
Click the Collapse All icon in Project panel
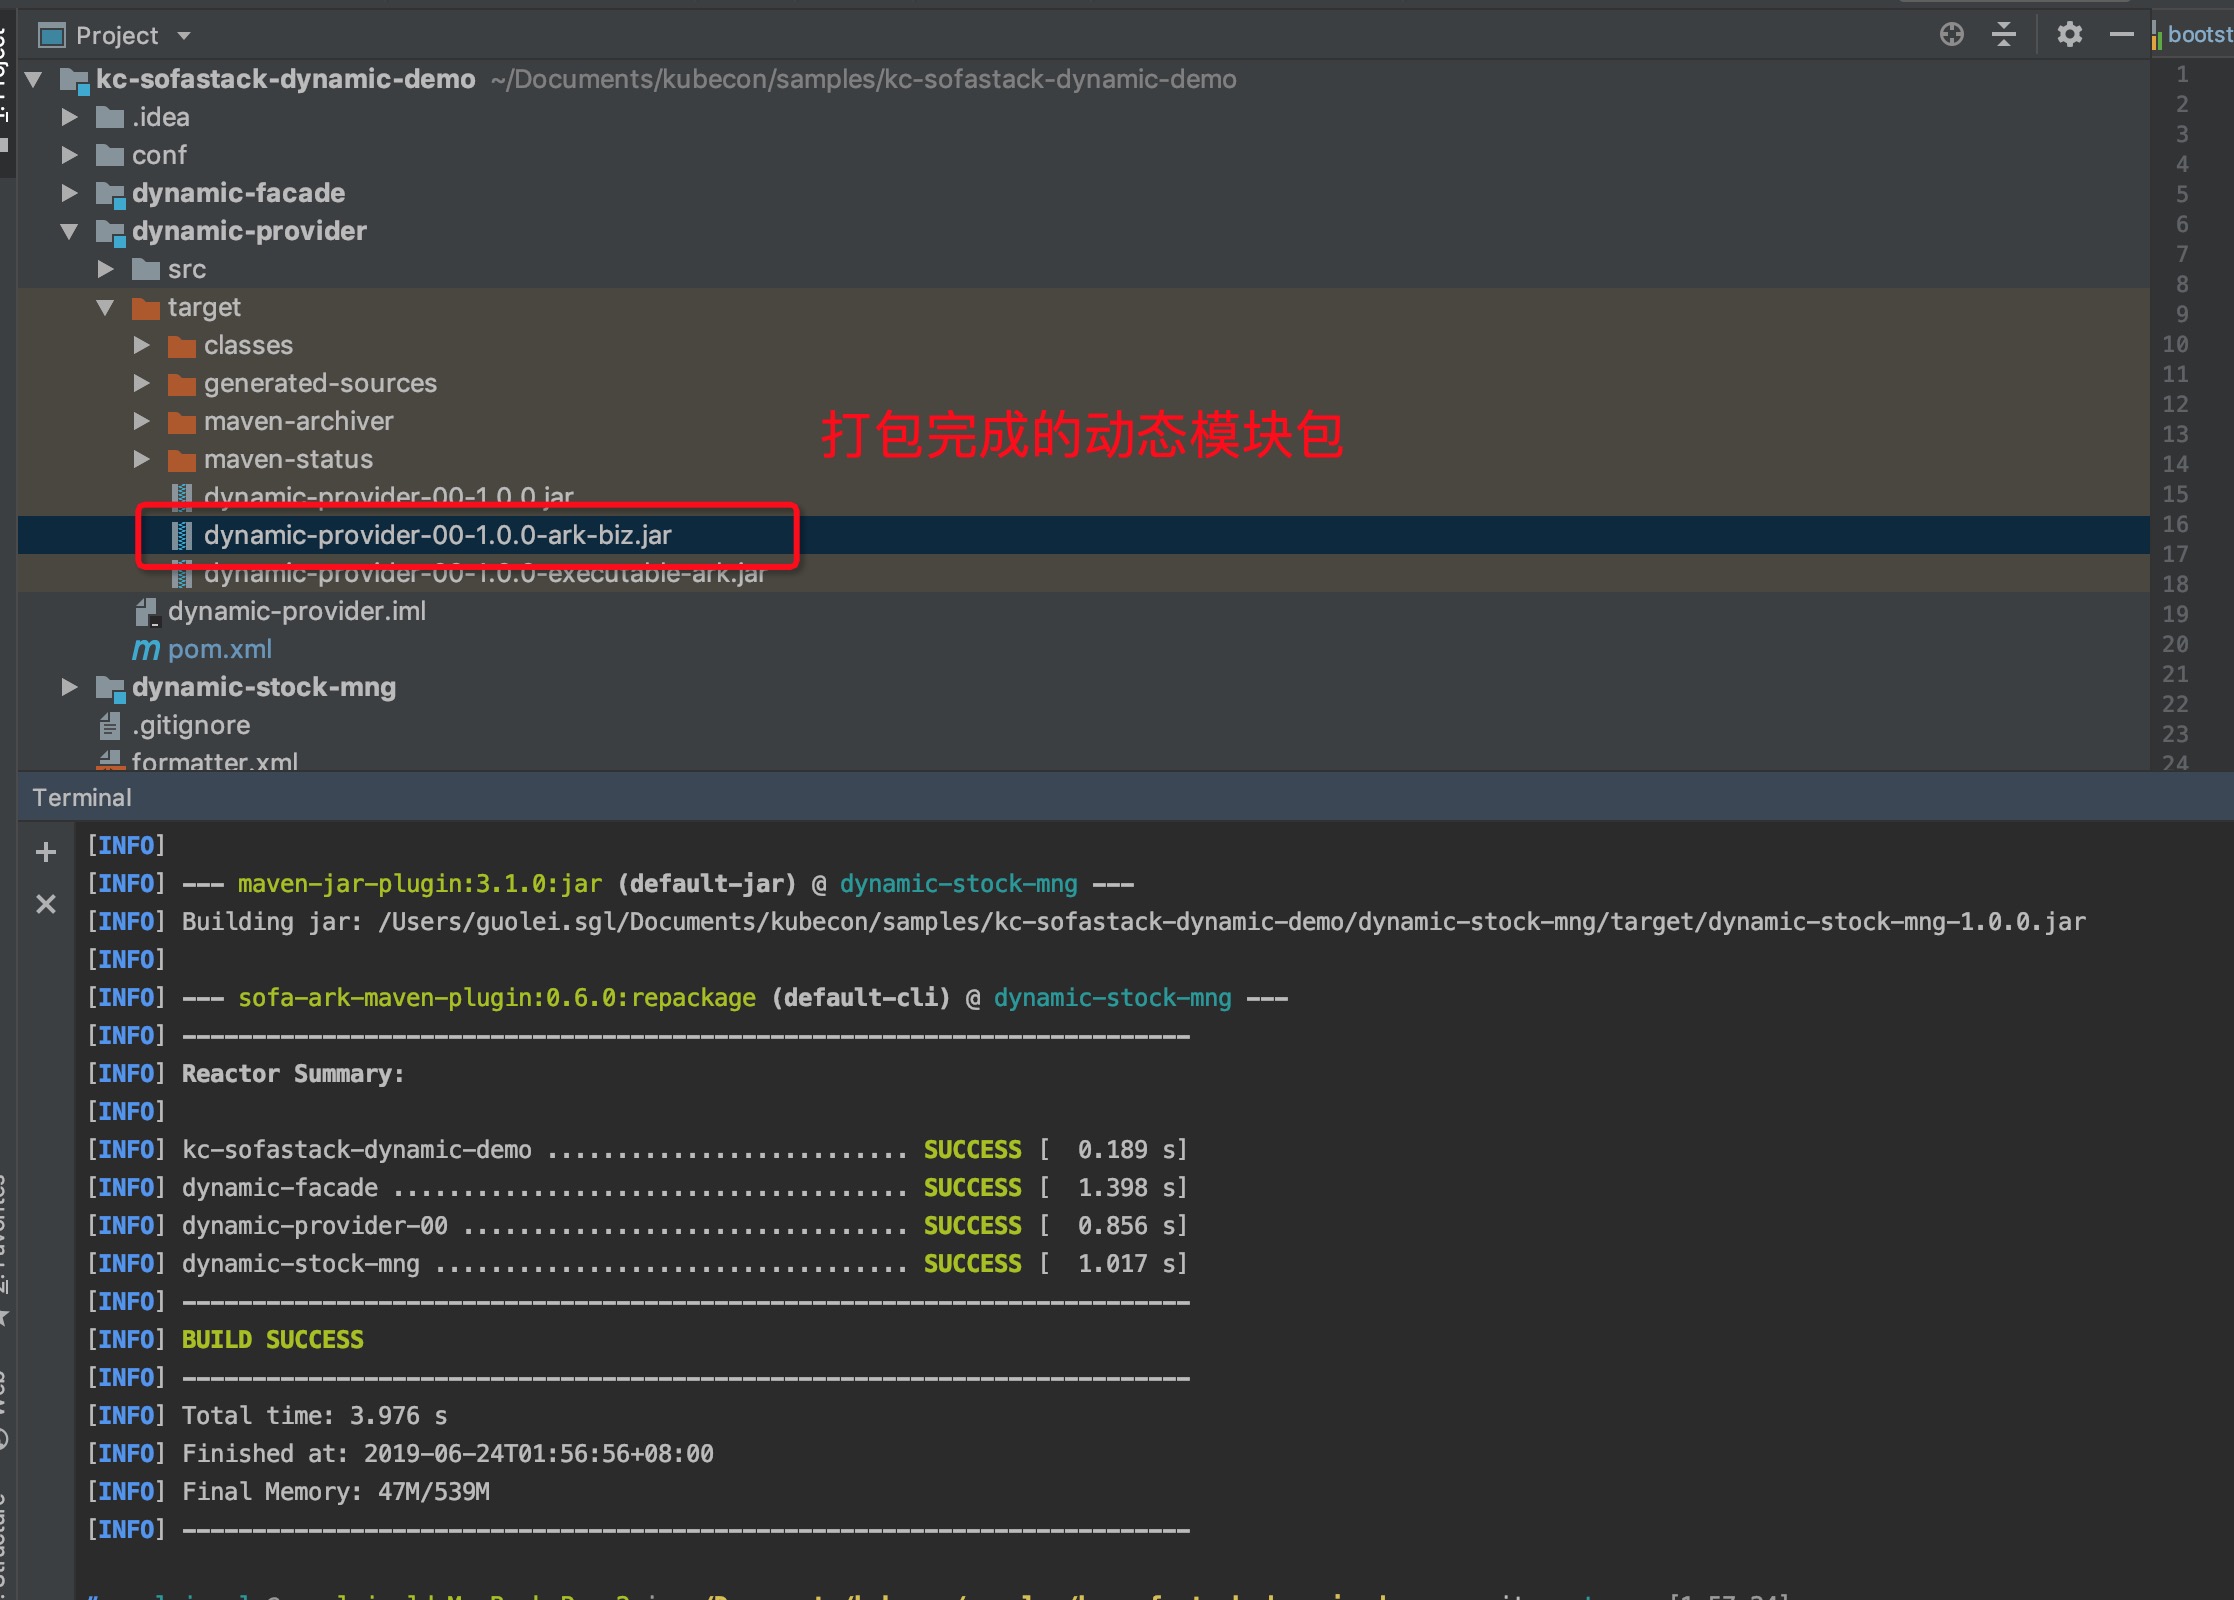click(x=2003, y=35)
